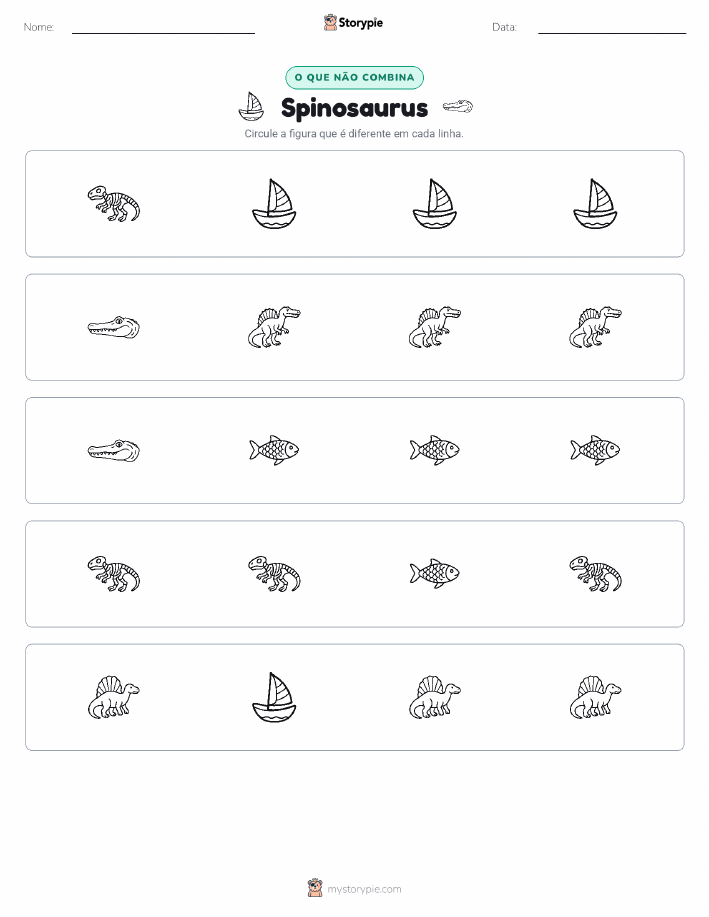Select the last sailboat in the first row
The height and width of the screenshot is (917, 709).
pos(595,204)
